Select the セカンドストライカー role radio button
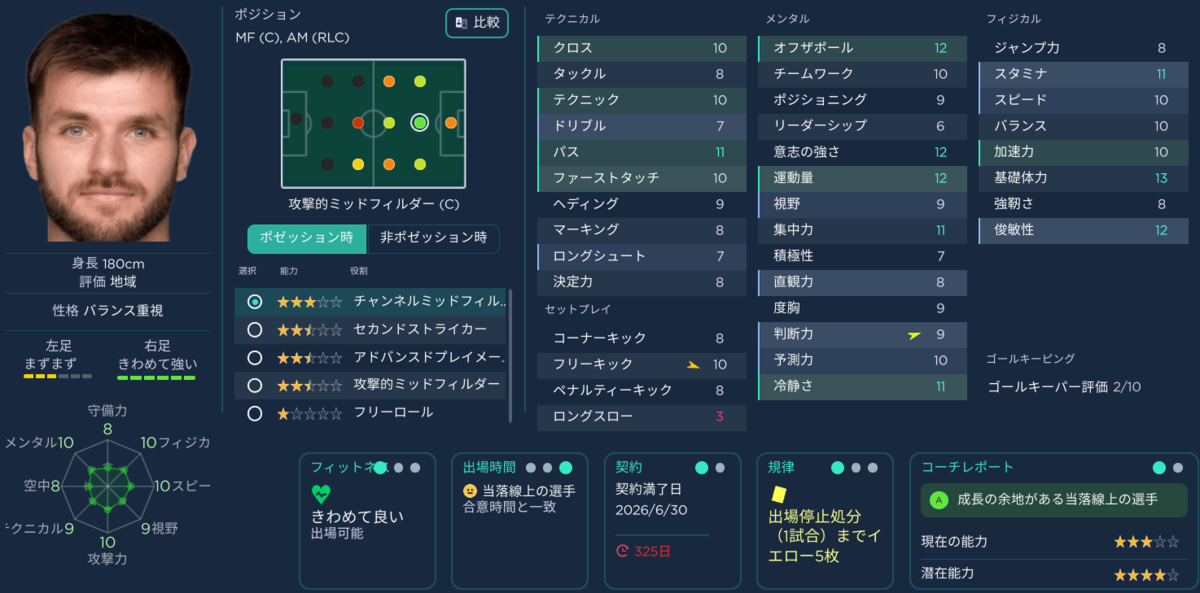1200x593 pixels. tap(255, 329)
